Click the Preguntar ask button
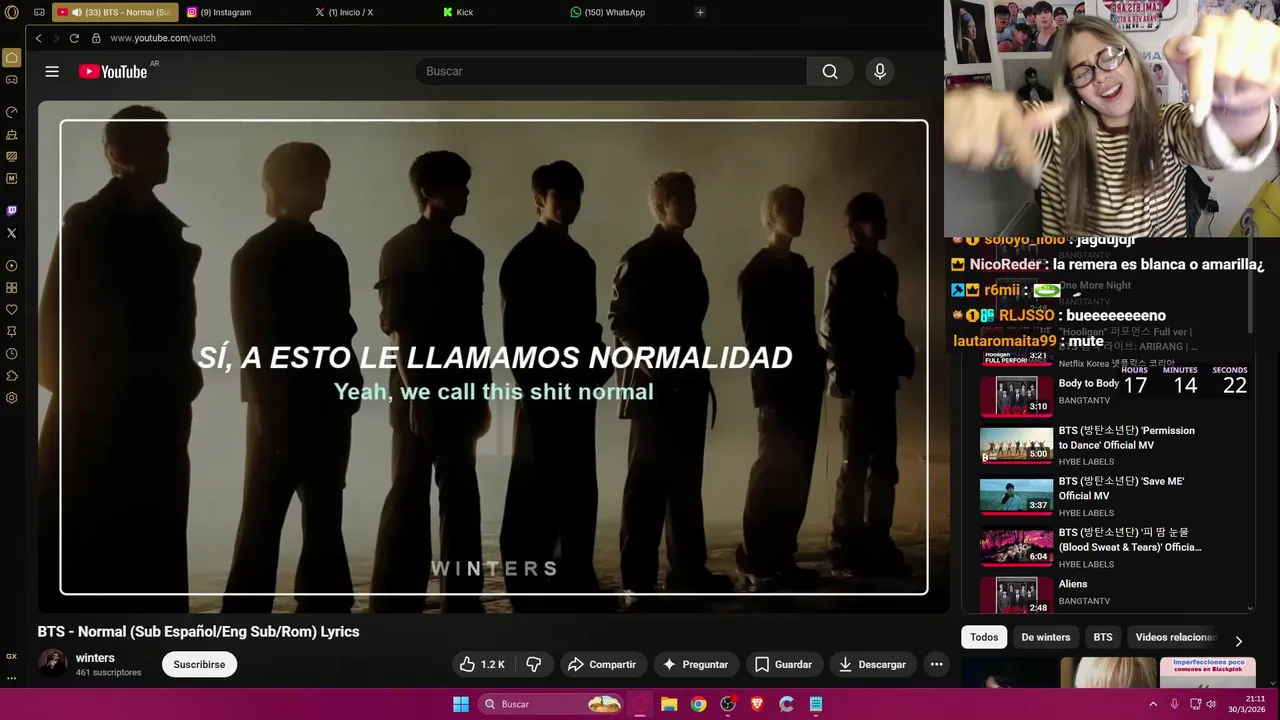 [x=695, y=664]
